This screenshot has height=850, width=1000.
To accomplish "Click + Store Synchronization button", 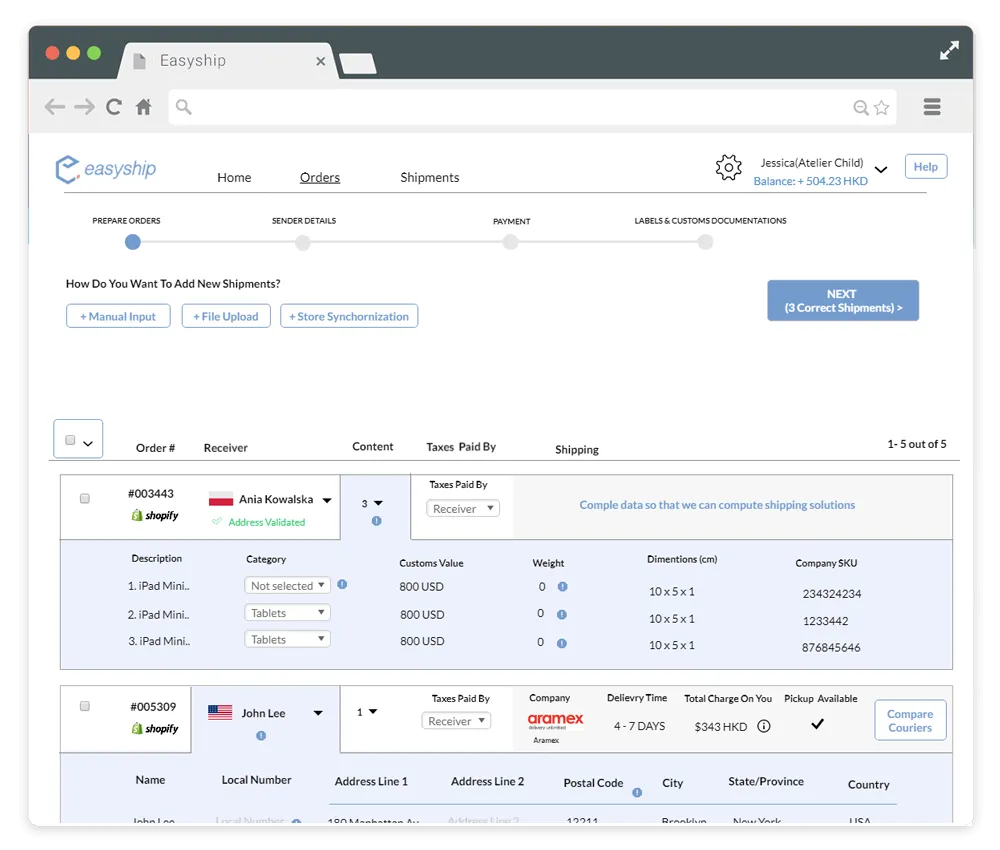I will point(349,316).
